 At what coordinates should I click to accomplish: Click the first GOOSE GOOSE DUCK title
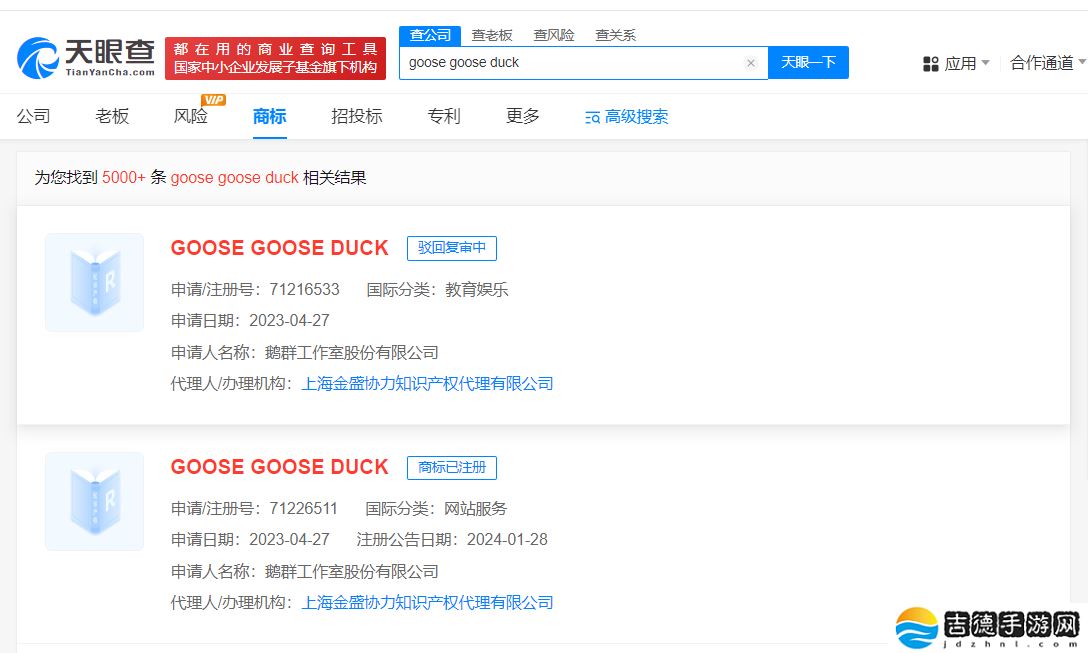point(279,248)
